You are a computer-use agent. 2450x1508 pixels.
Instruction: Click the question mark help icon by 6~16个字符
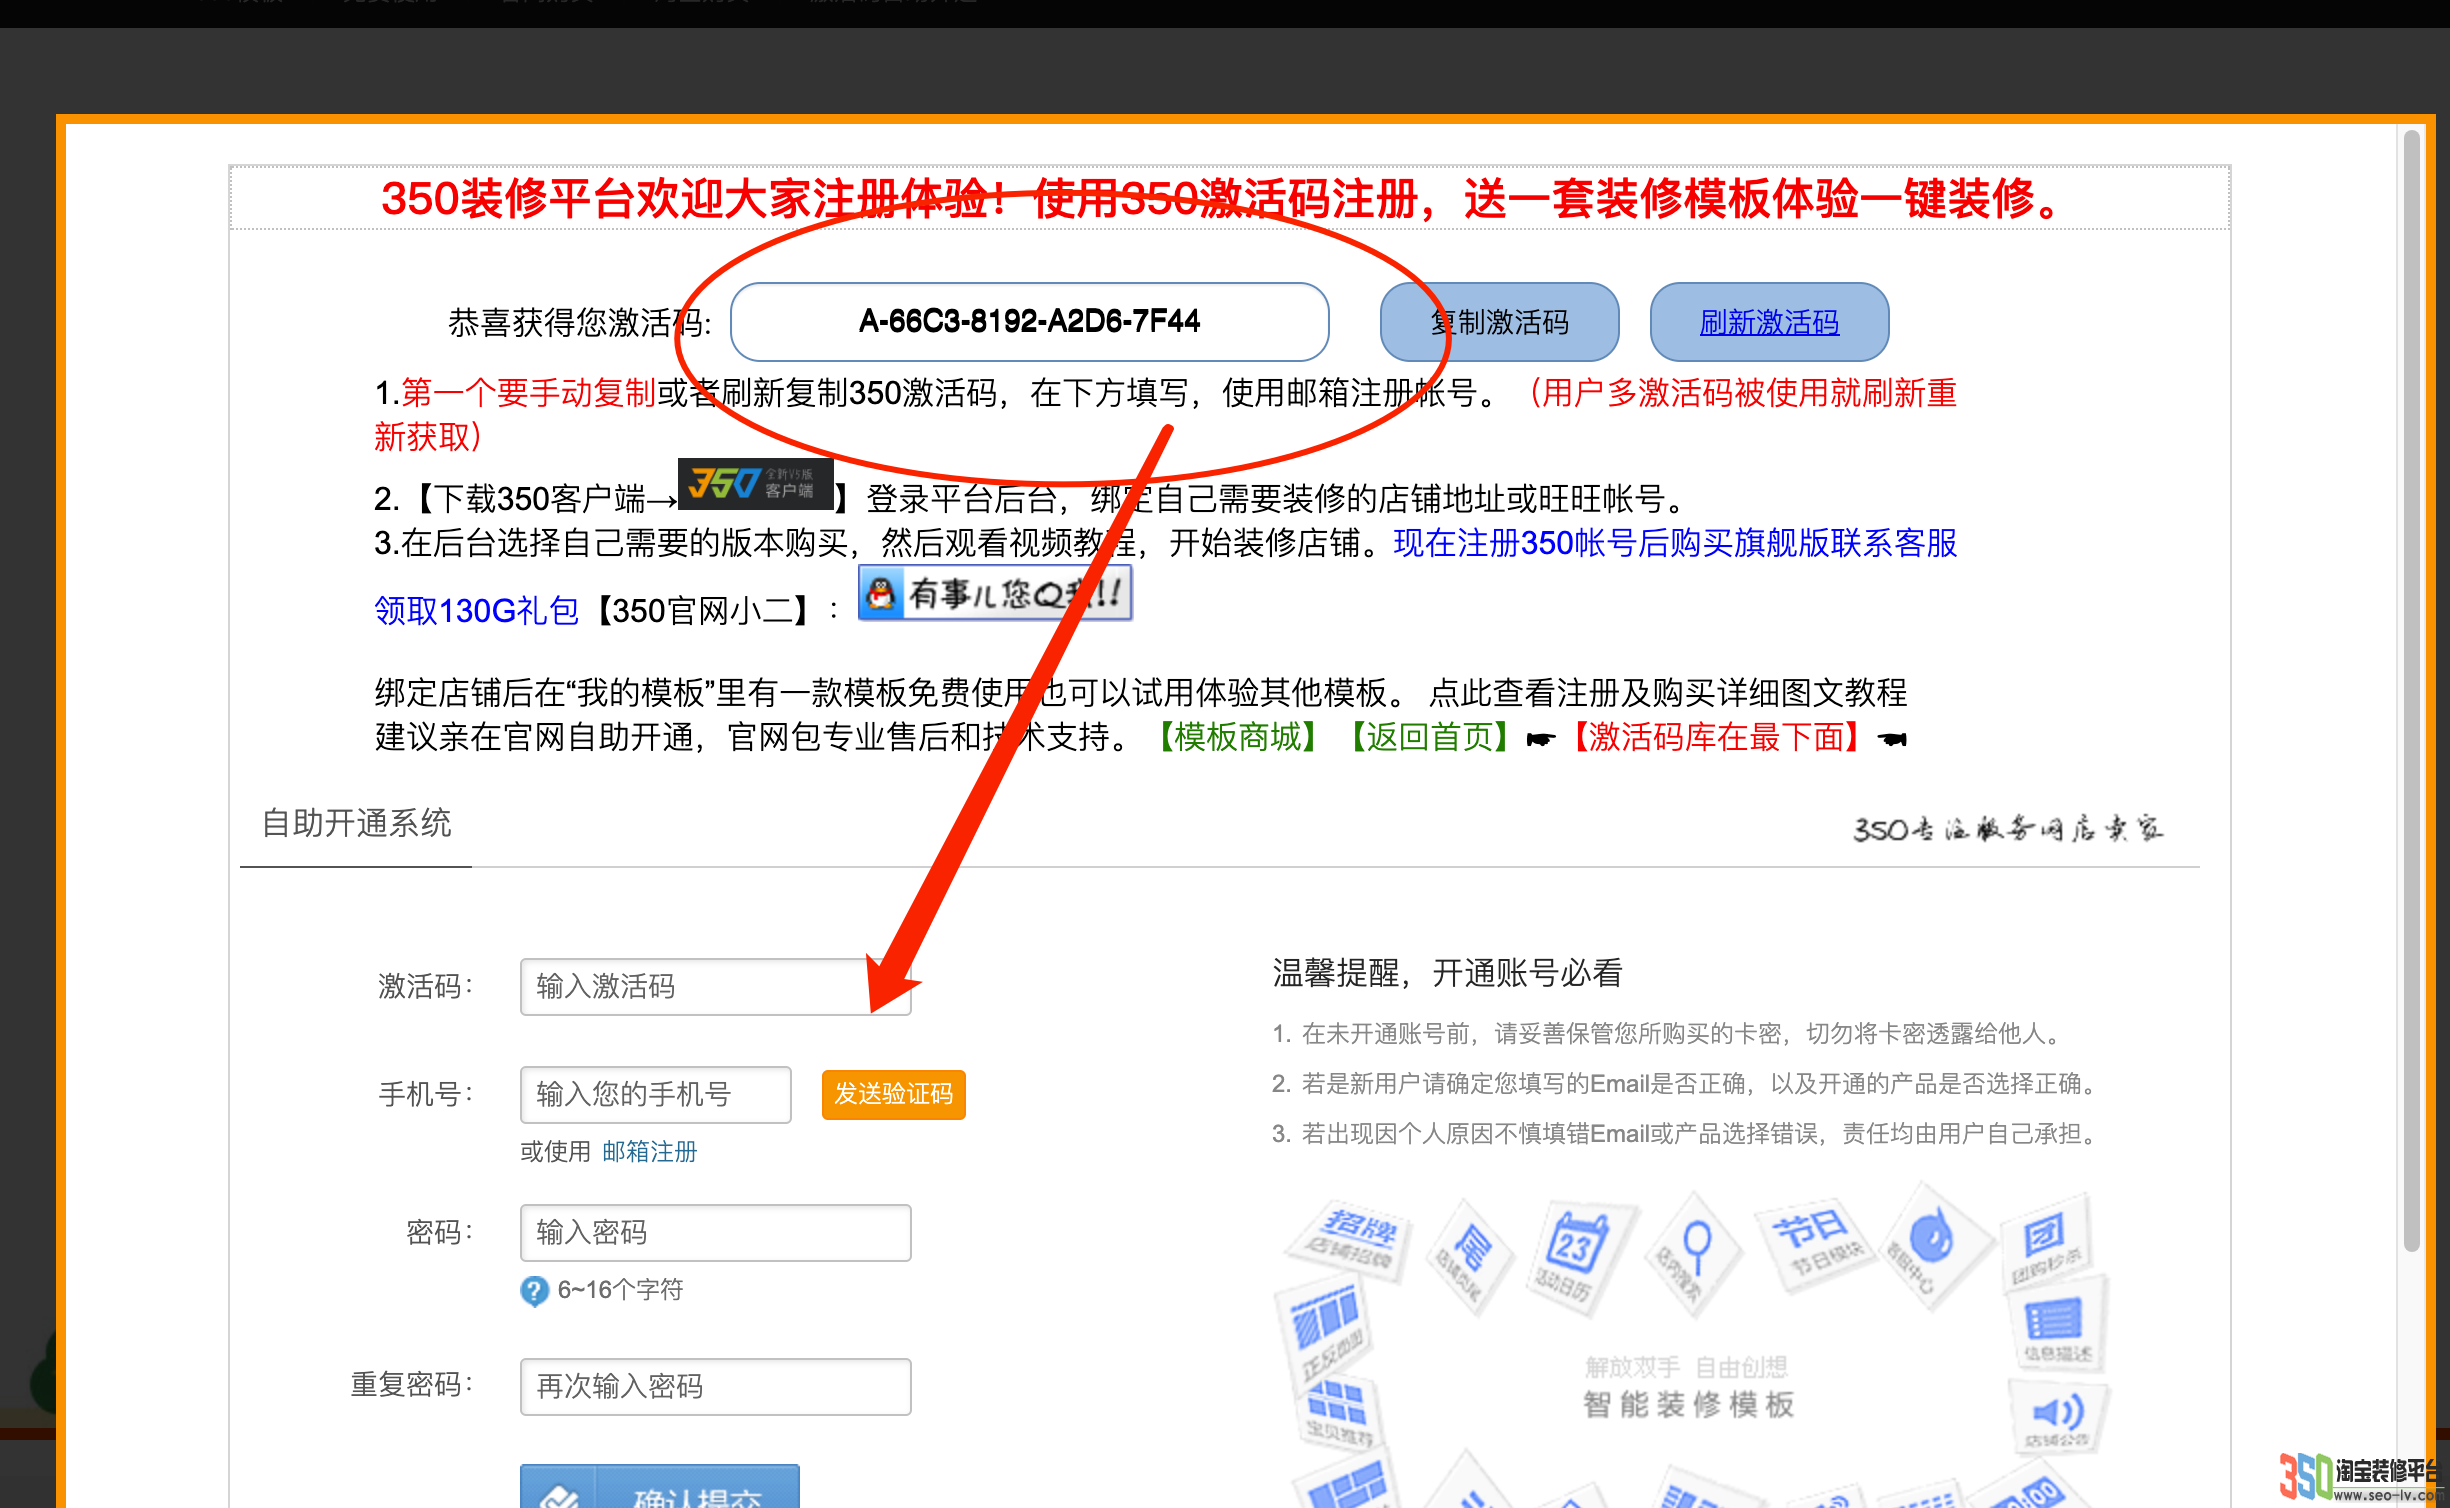click(x=534, y=1291)
